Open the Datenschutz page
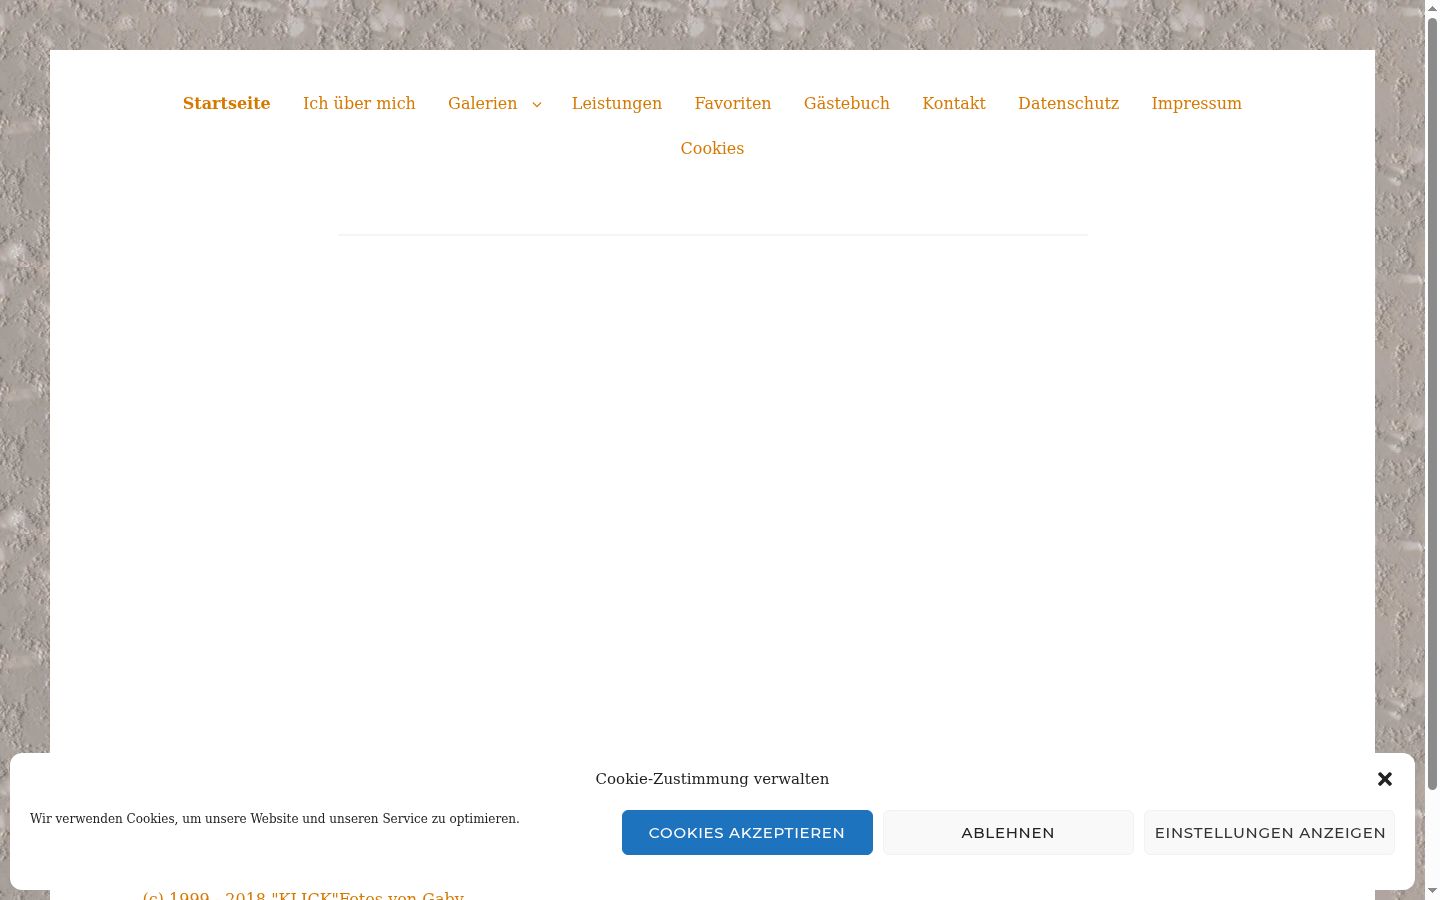 click(x=1068, y=103)
